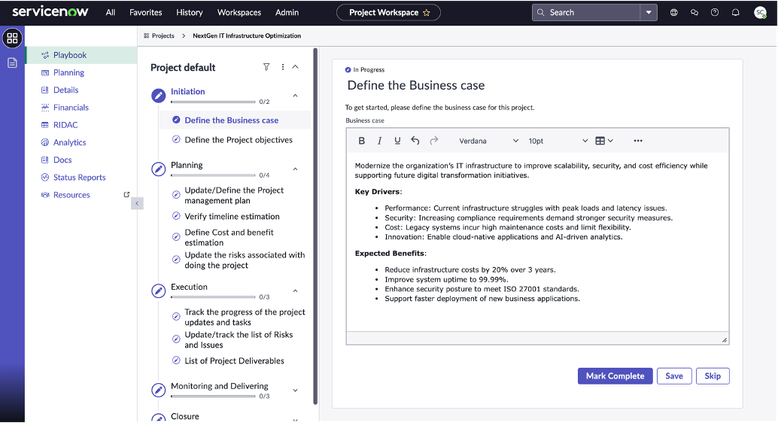The image size is (778, 423).
Task: Expand the Monitoring and Delivering section
Action: (x=295, y=390)
